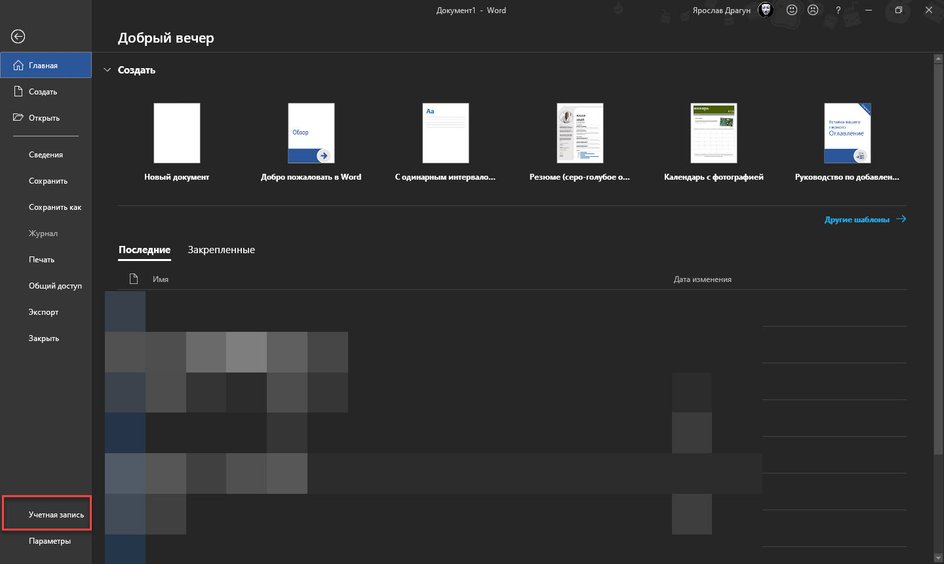Click the arrow icon next to Другие шаблоны
Image resolution: width=944 pixels, height=564 pixels.
click(x=901, y=219)
